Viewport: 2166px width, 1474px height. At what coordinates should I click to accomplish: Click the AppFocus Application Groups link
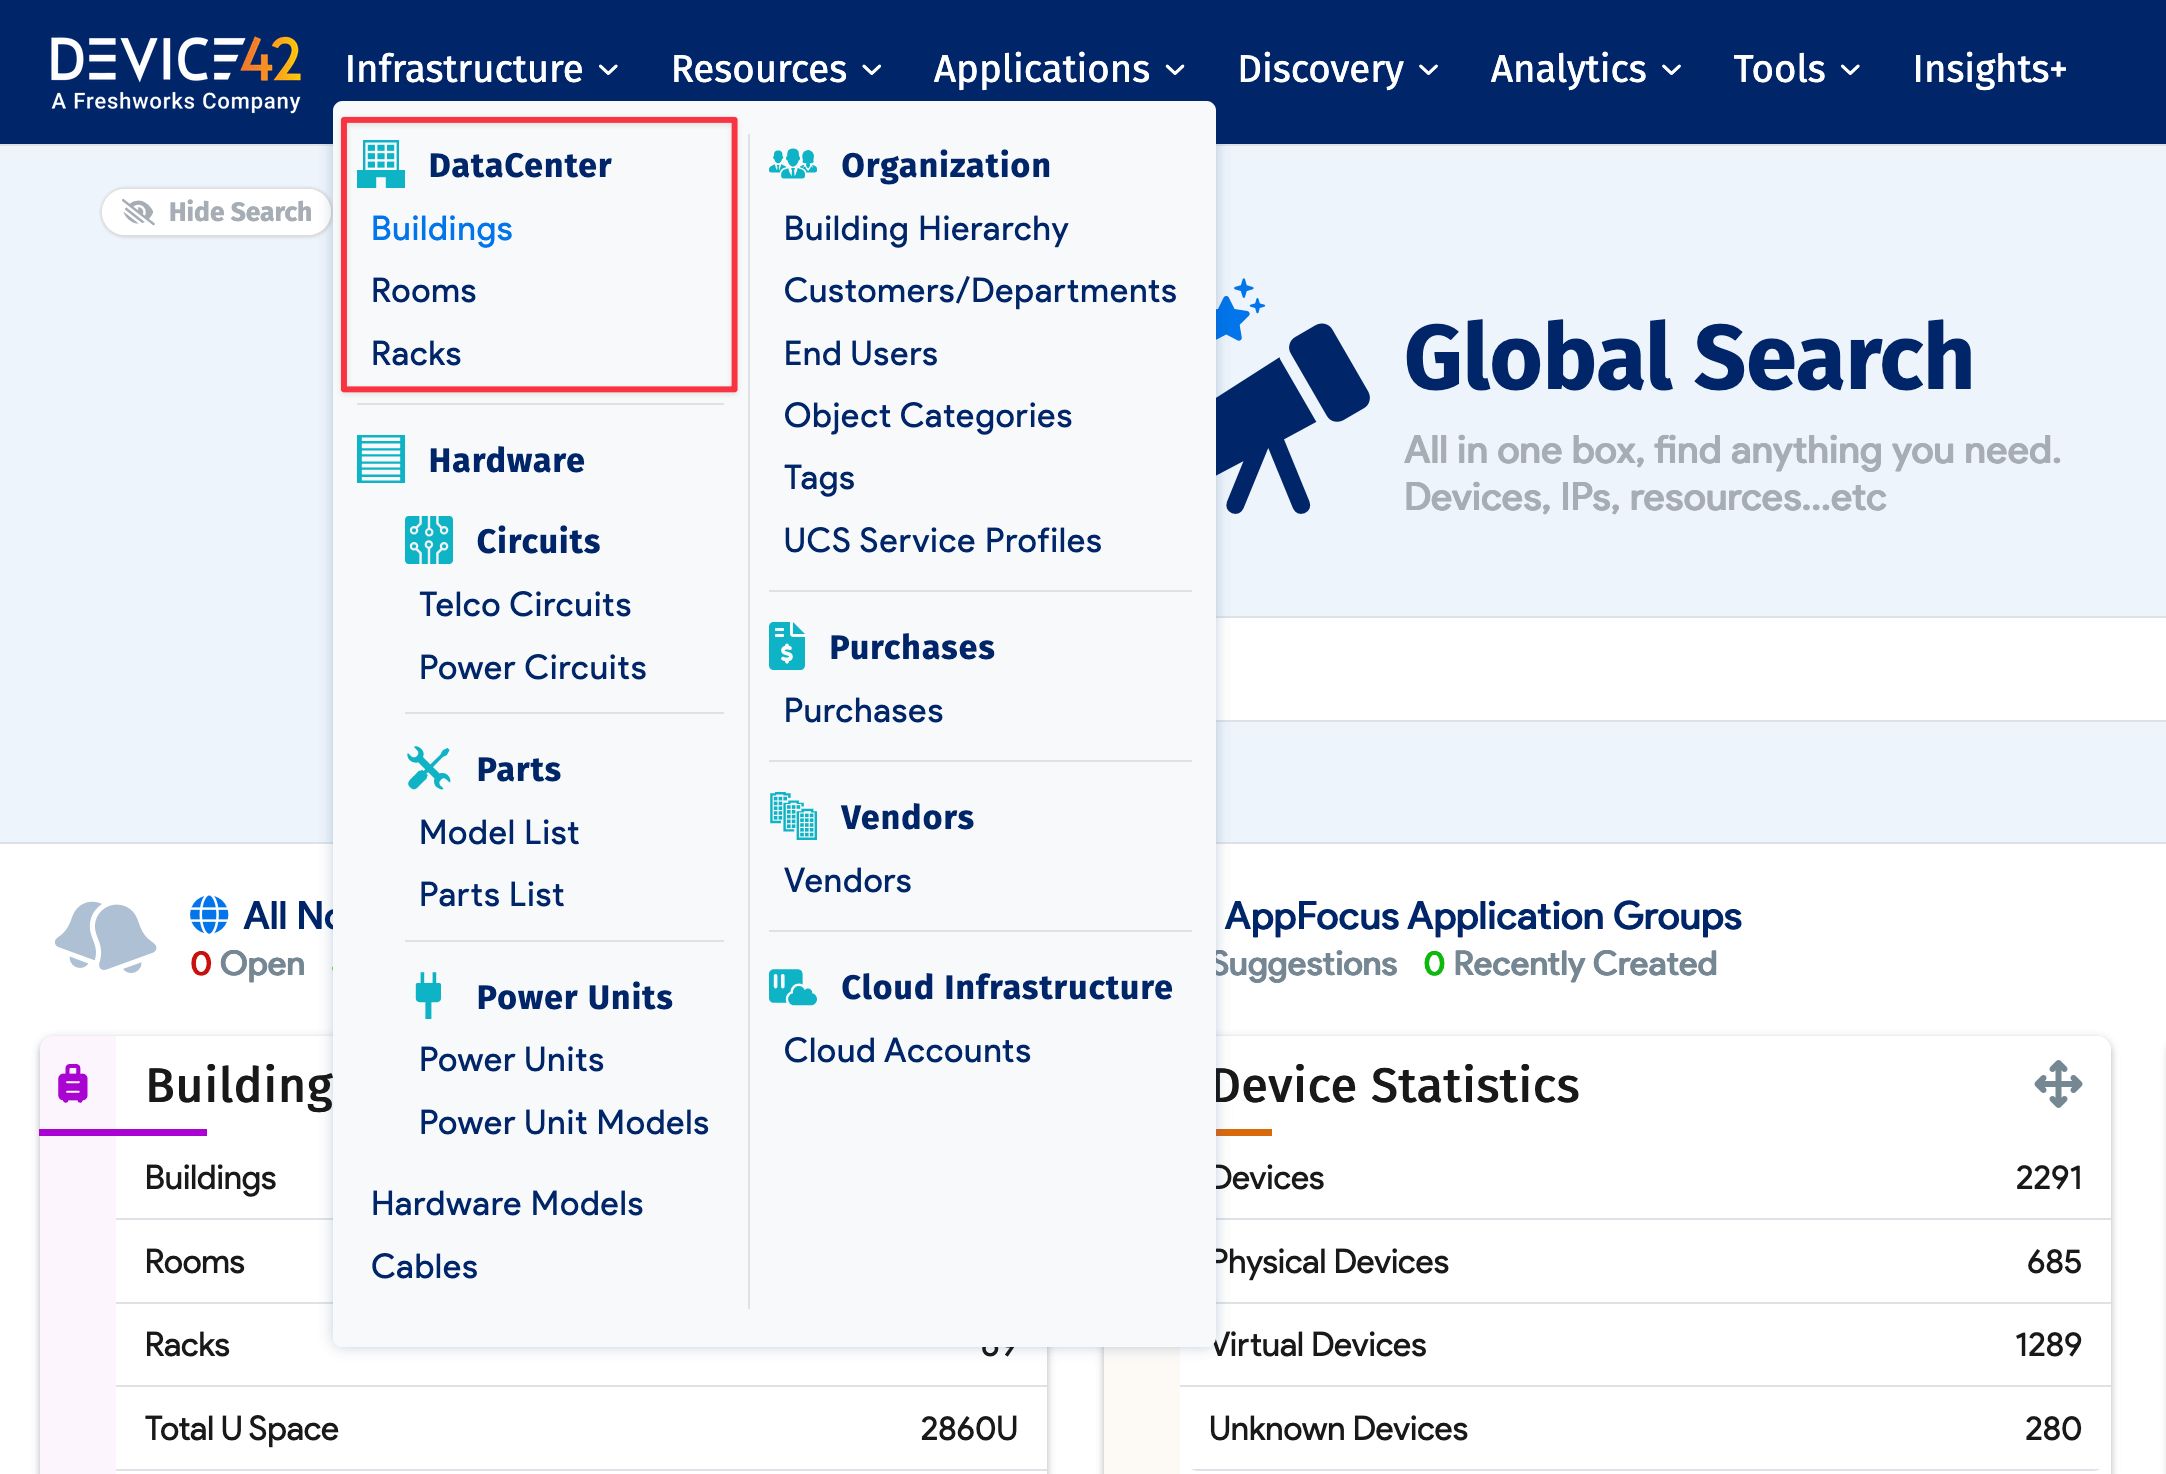pos(1482,916)
